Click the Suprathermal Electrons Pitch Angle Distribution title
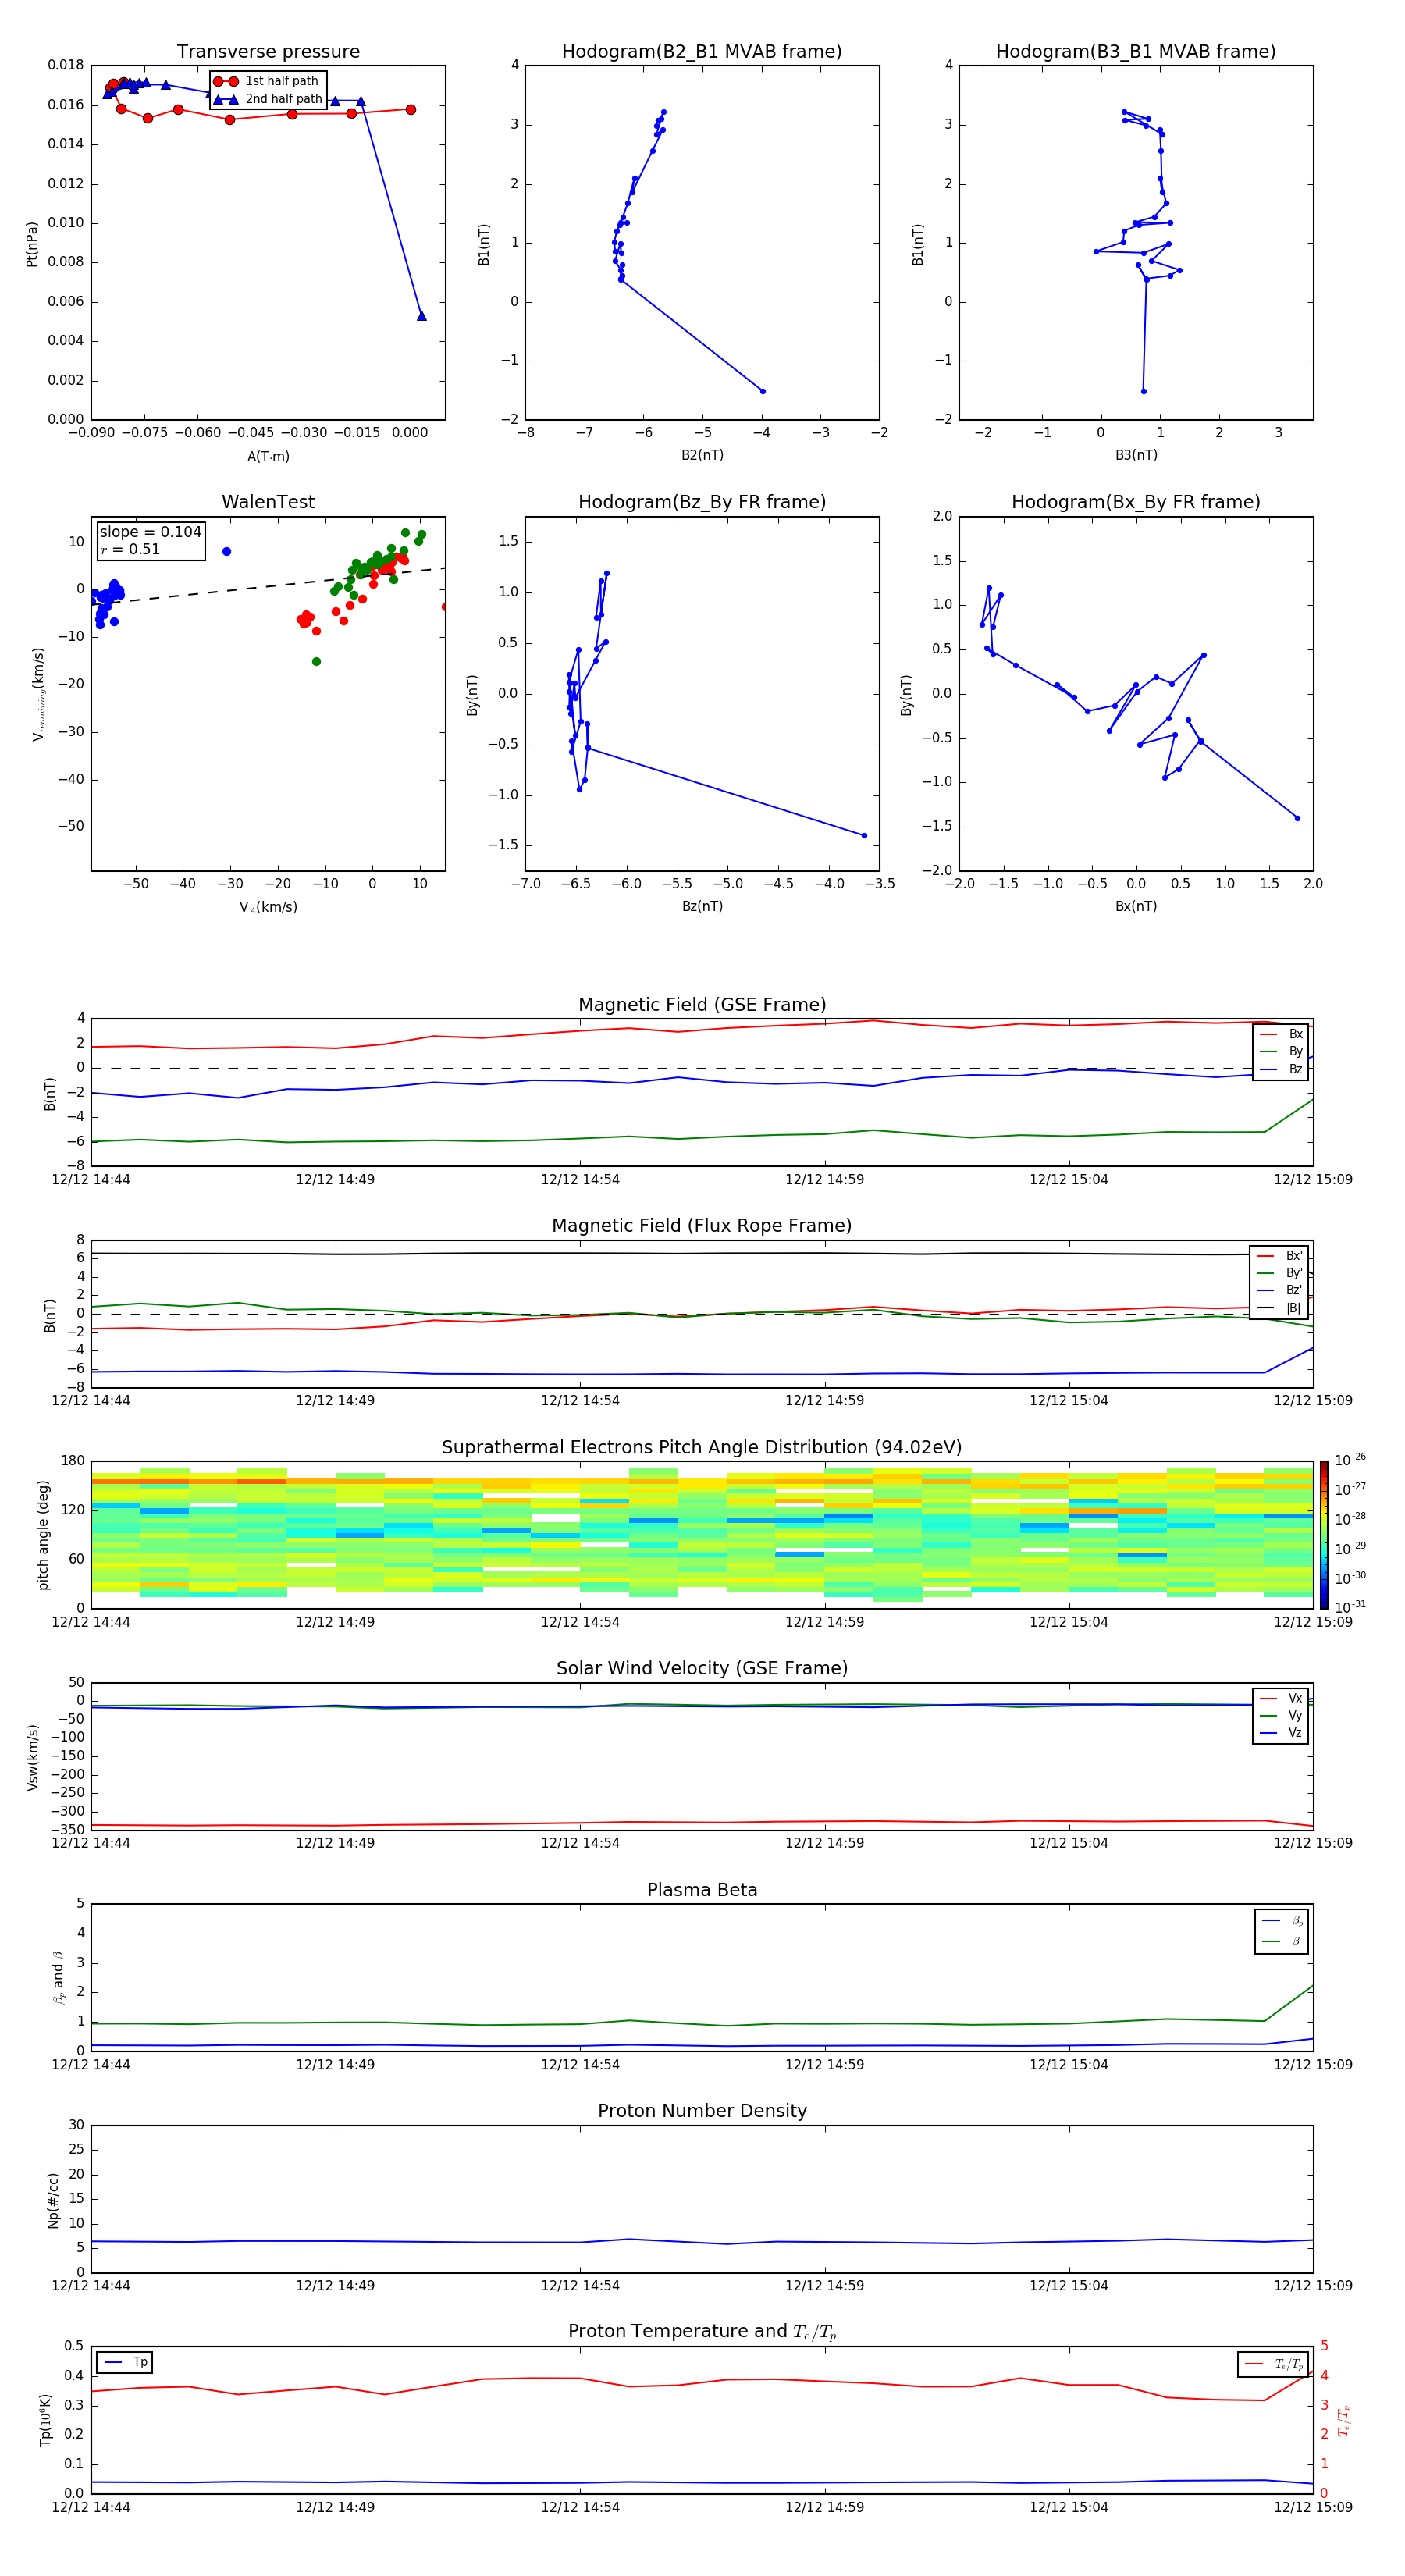 click(702, 1448)
